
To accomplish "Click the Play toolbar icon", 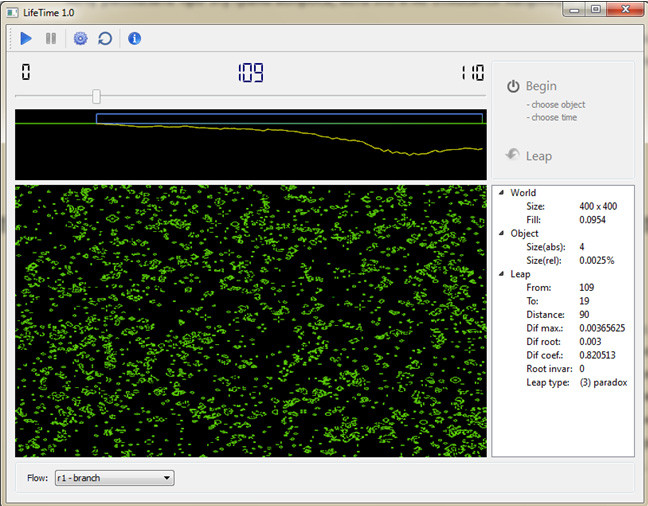I will pos(26,39).
